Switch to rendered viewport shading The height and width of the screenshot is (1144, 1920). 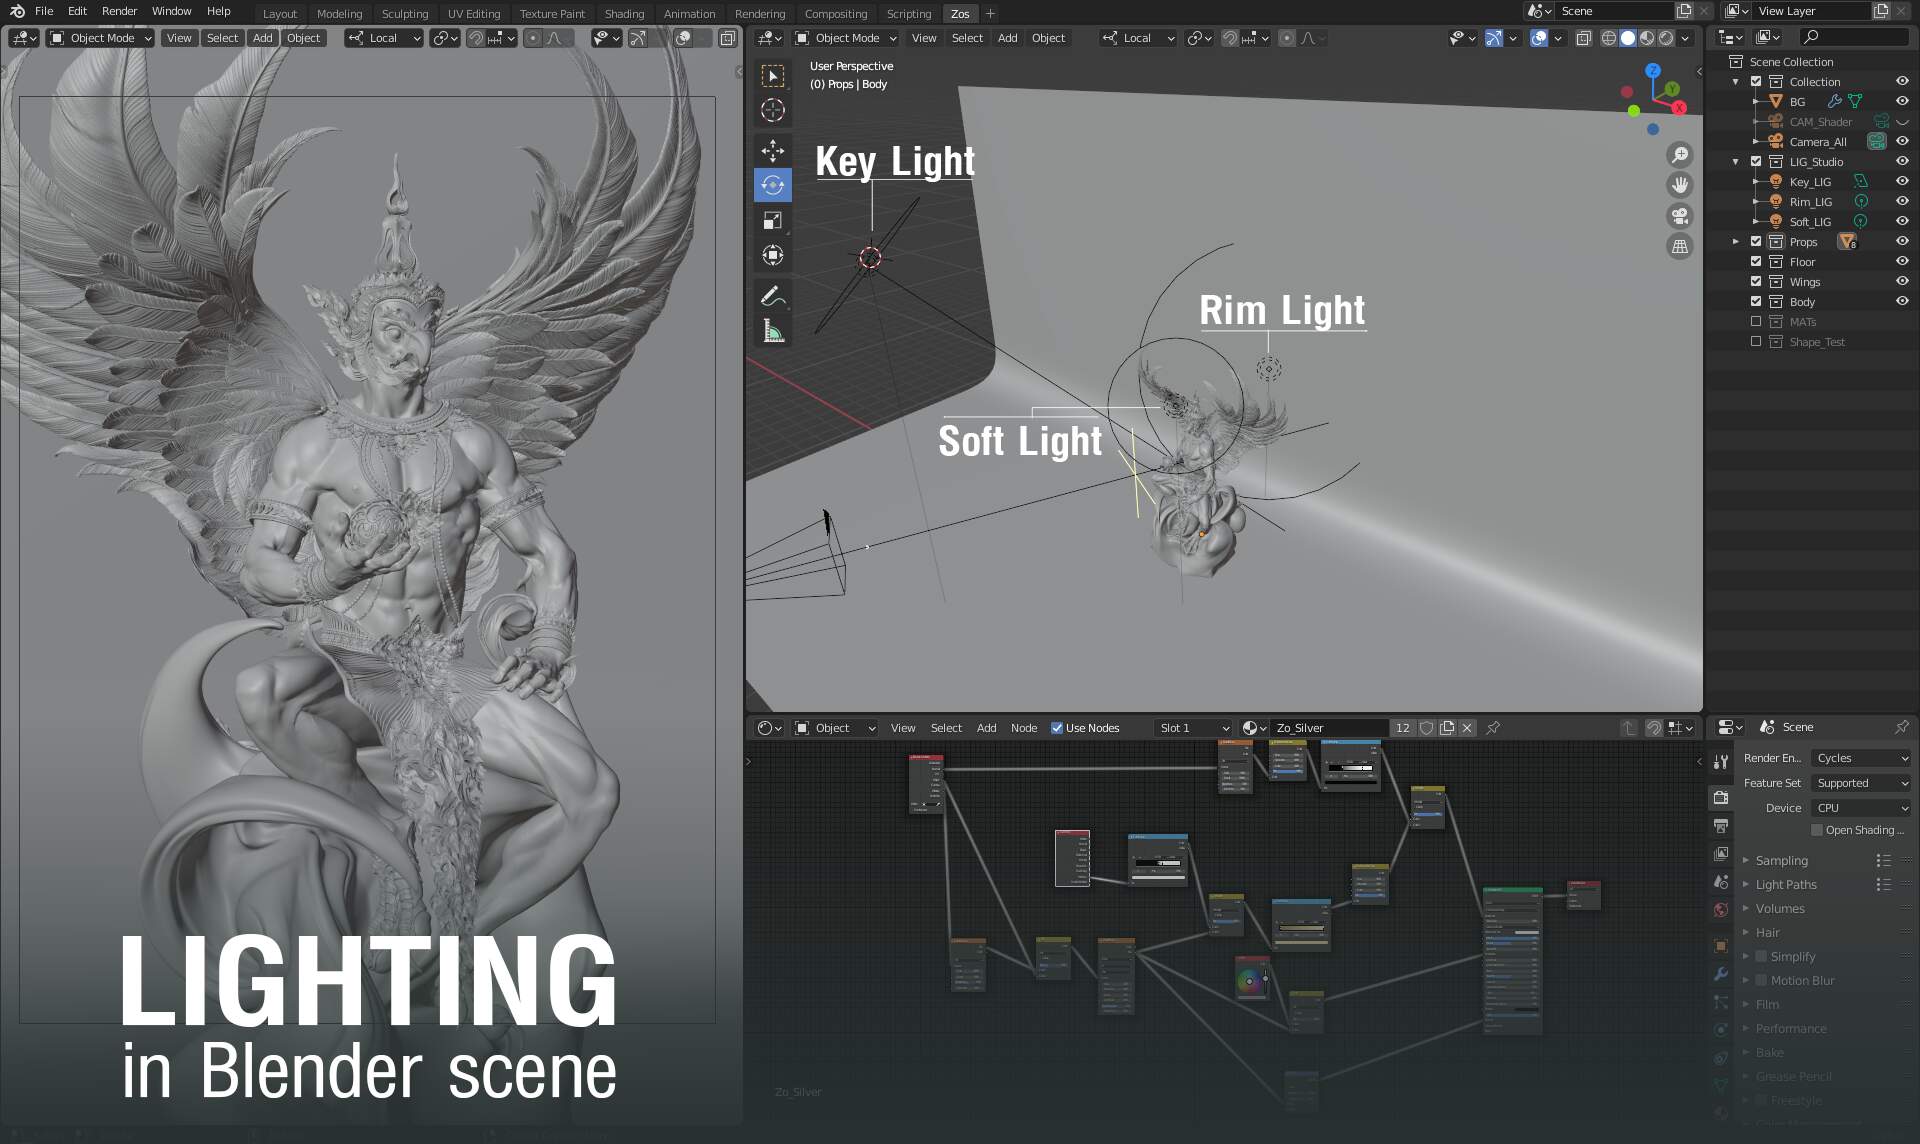[x=1666, y=38]
